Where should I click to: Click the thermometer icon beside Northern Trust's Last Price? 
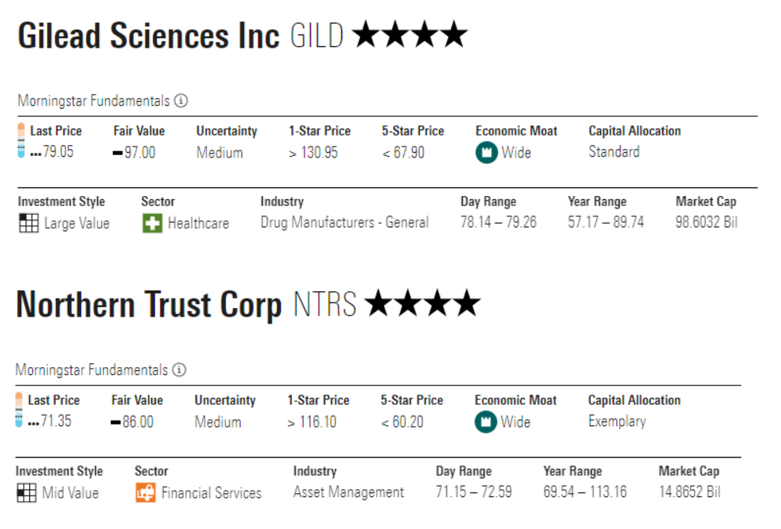pos(21,411)
